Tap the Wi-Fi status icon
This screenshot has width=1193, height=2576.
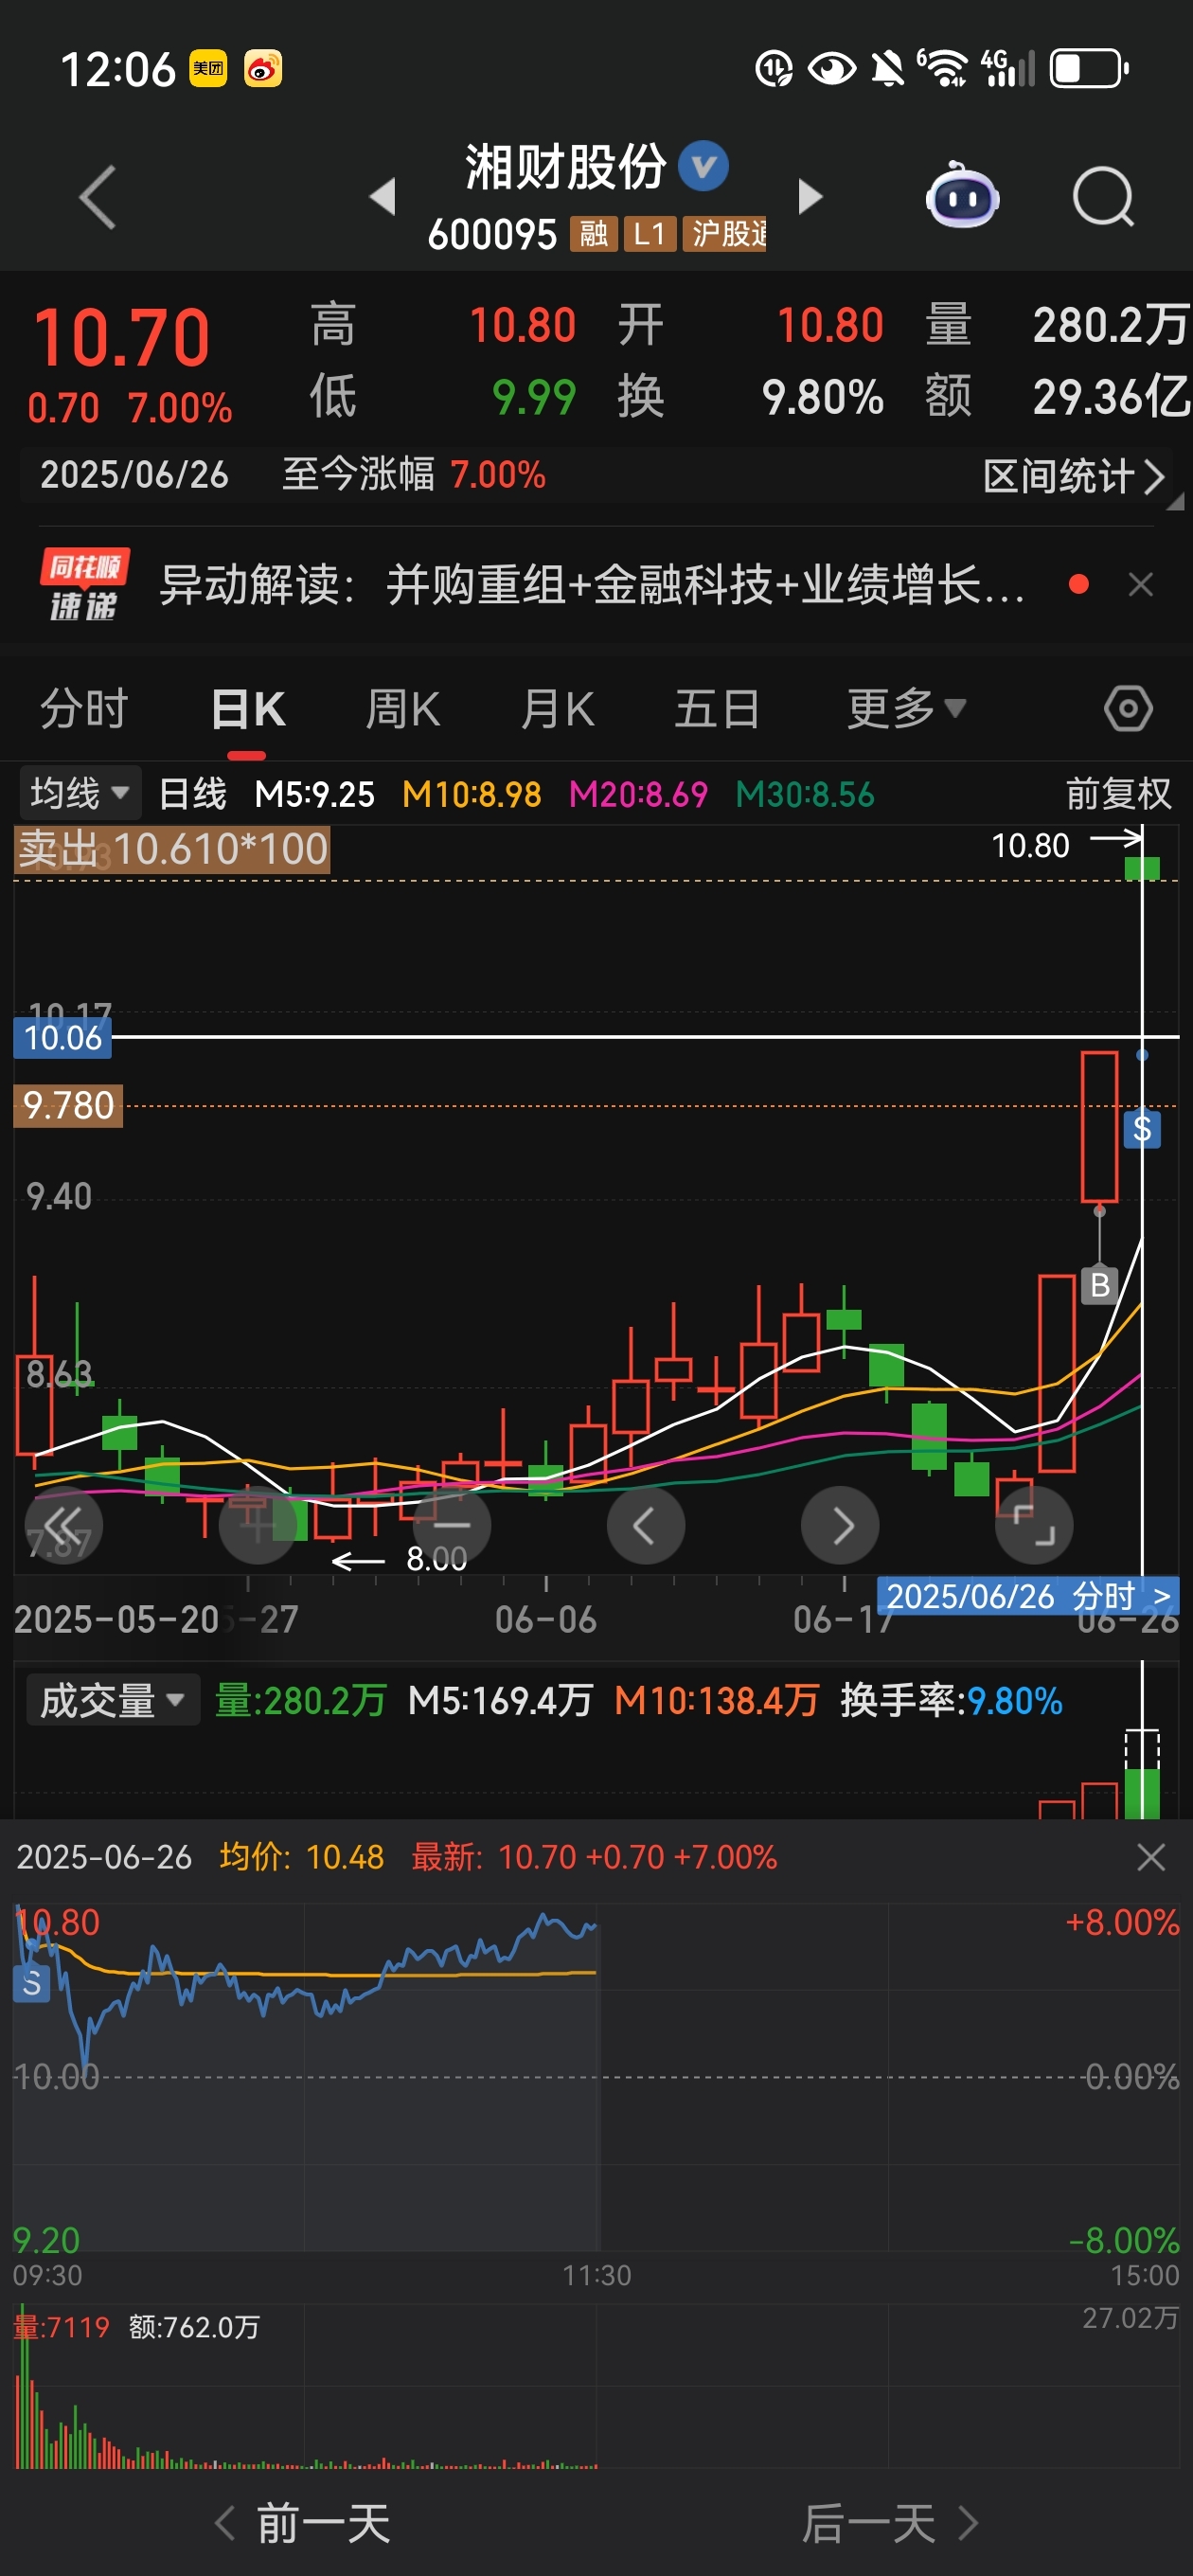[x=942, y=68]
